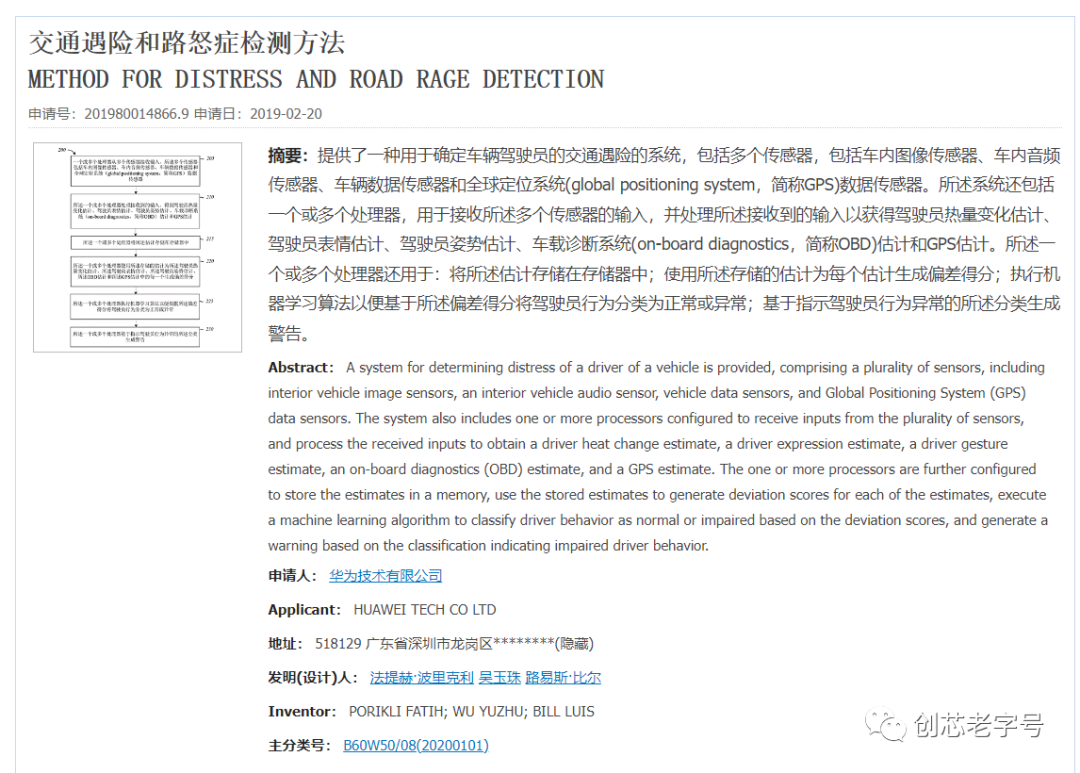1080x773 pixels.
Task: Click the Abstract label
Action: pos(300,368)
